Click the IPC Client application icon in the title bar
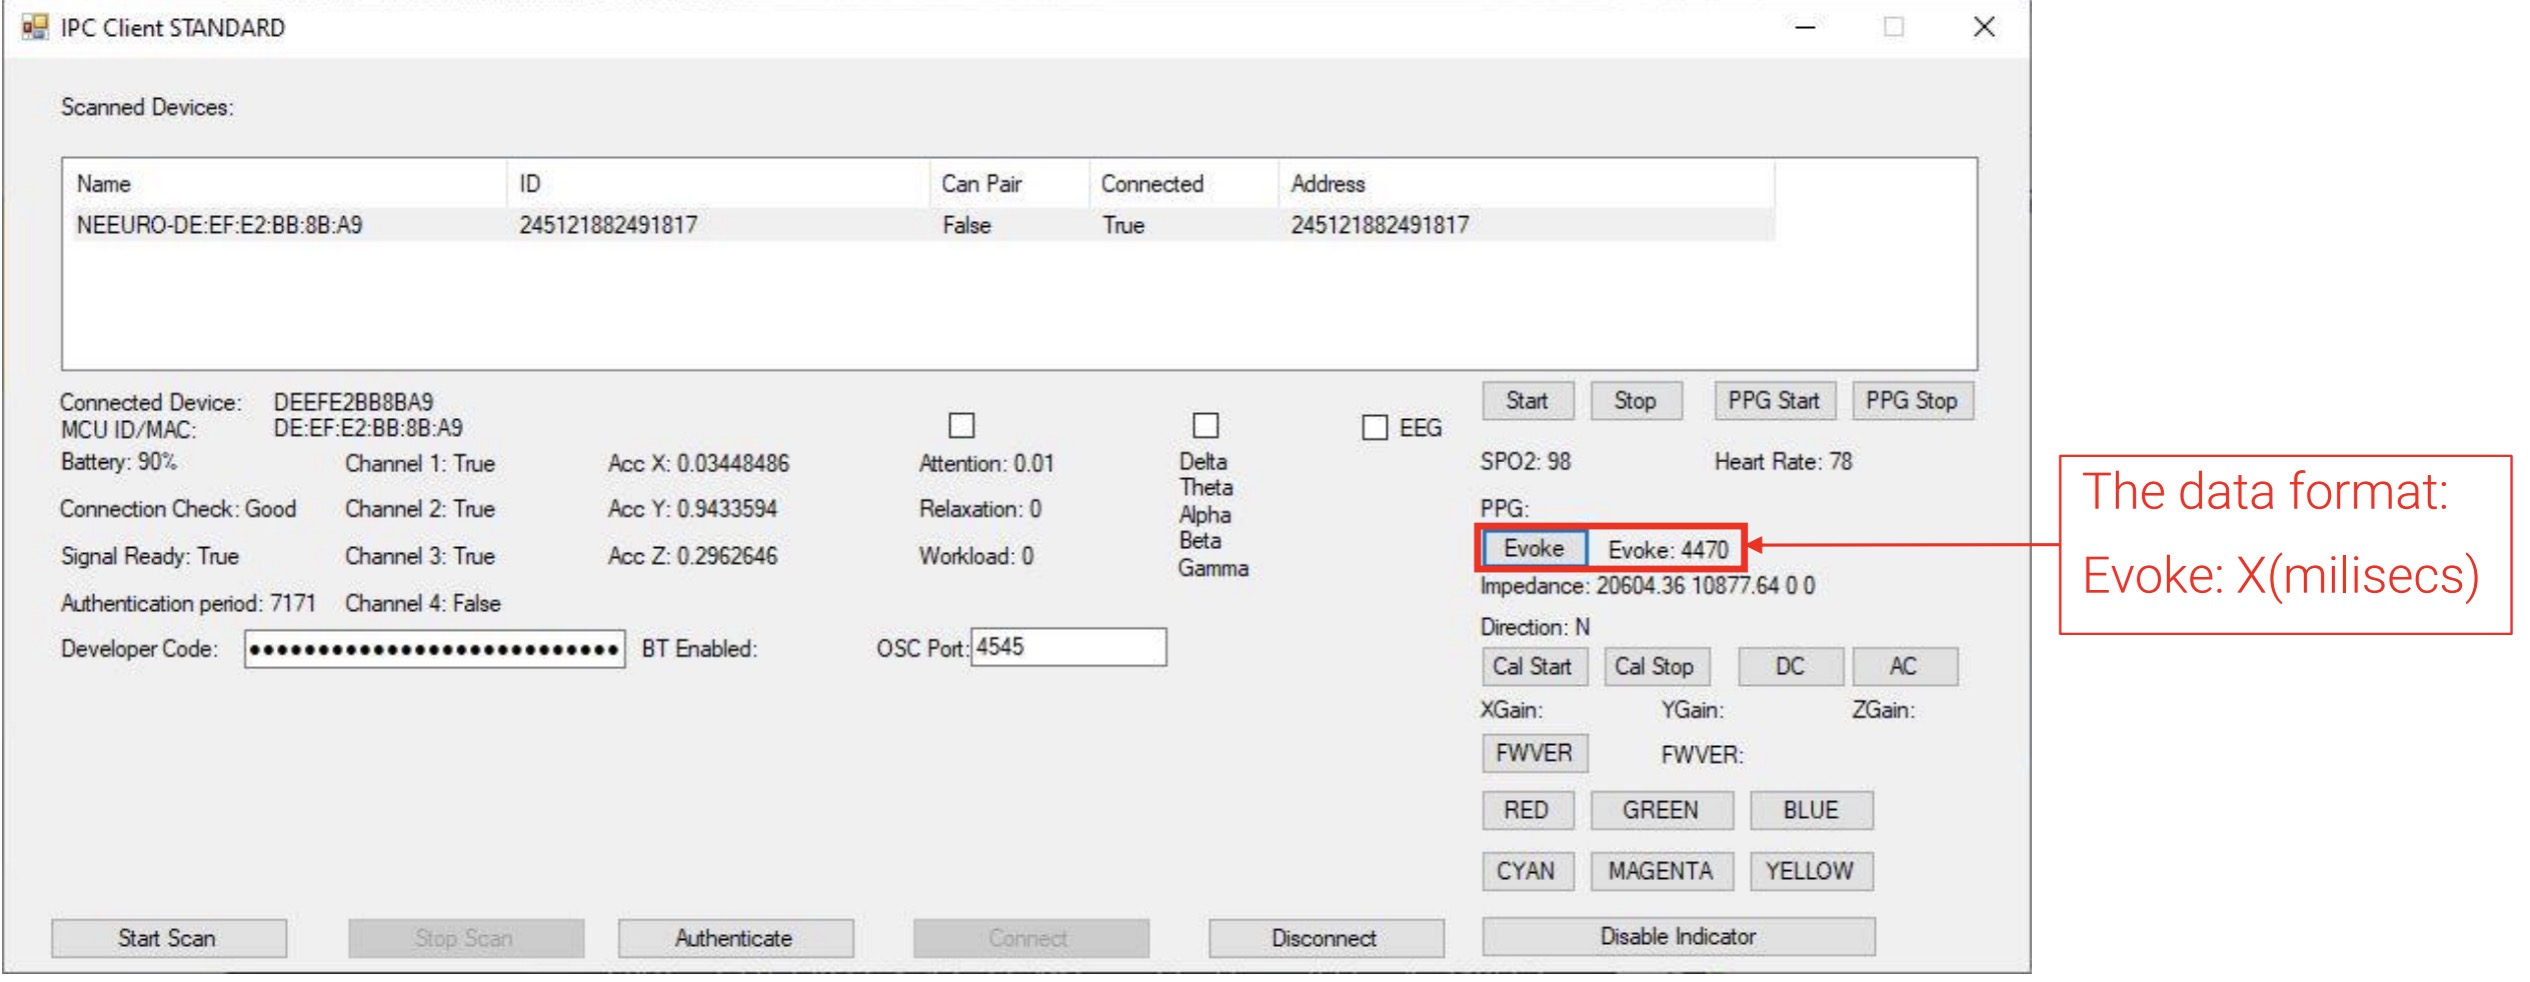The width and height of the screenshot is (2530, 982). (36, 27)
